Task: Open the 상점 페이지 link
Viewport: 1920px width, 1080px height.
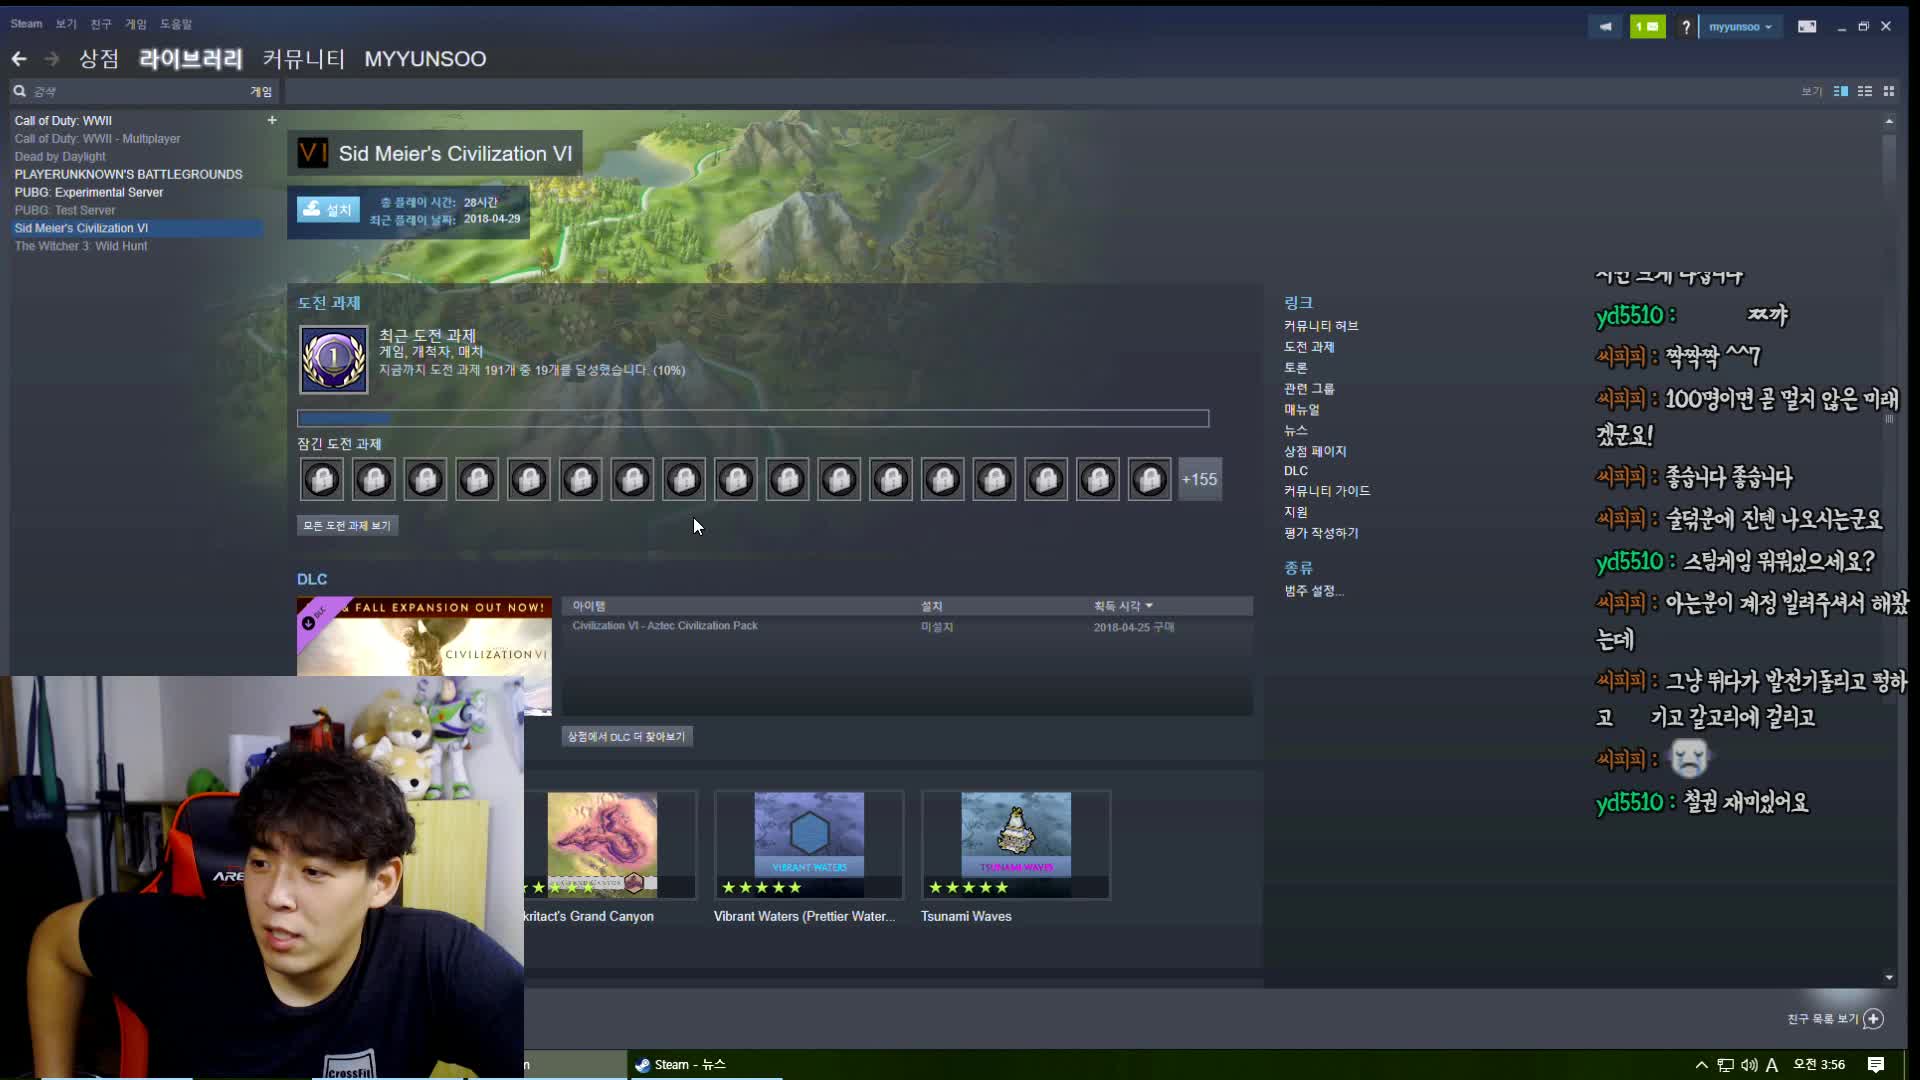Action: pyautogui.click(x=1315, y=452)
